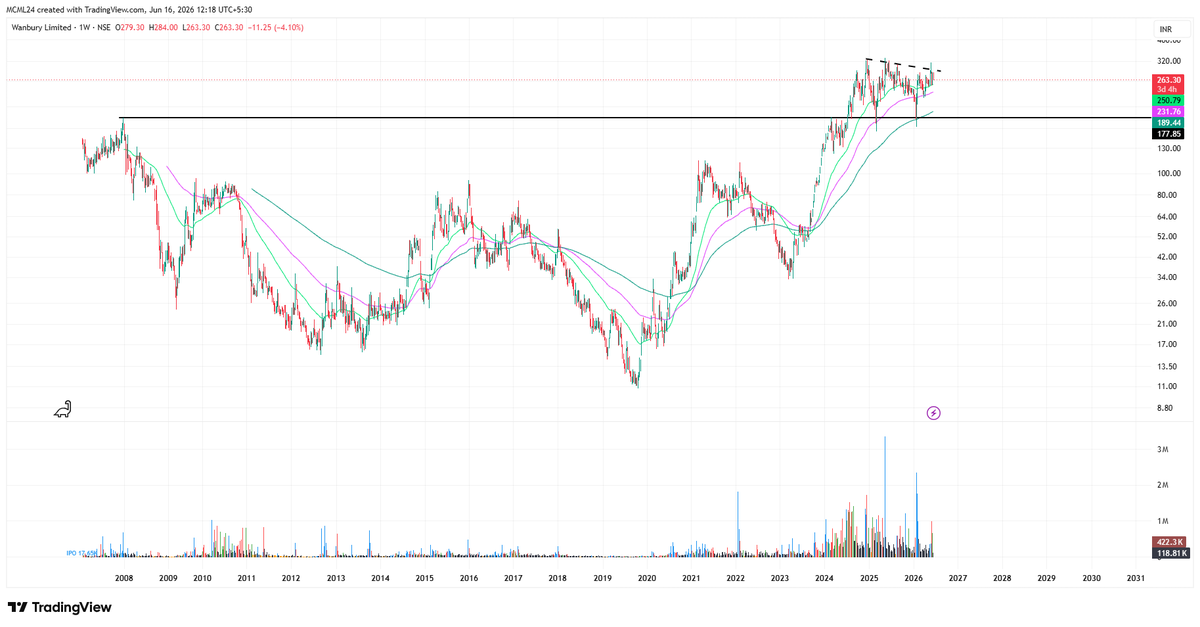
Task: Click the 2031 year label on time axis
Action: [1136, 578]
